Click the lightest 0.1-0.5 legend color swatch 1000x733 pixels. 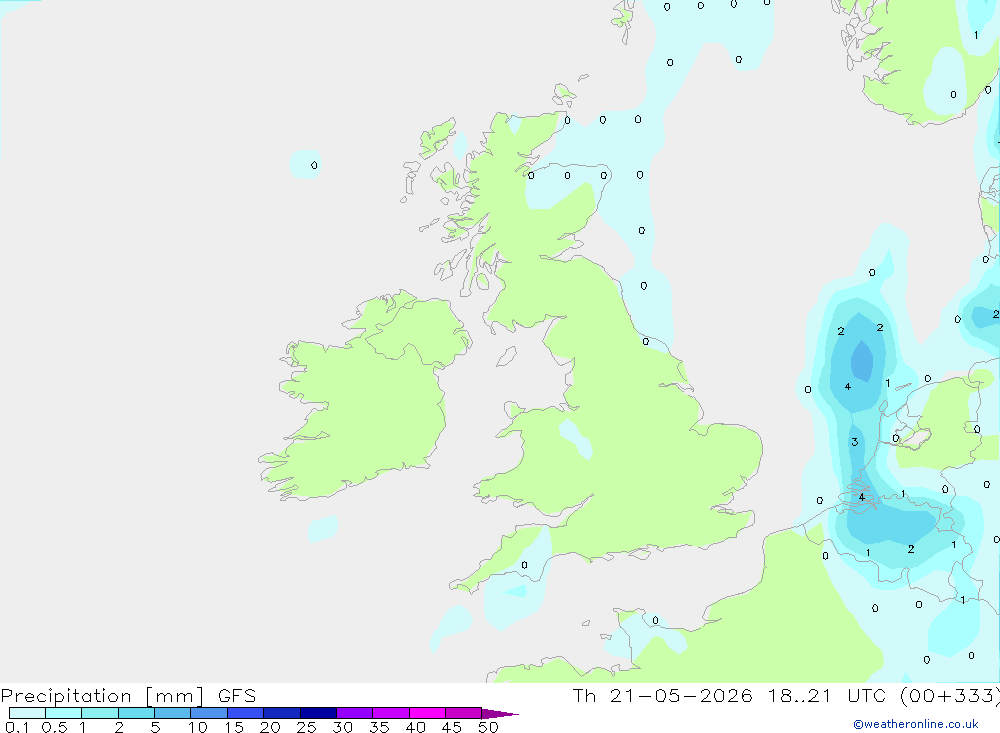(x=27, y=713)
